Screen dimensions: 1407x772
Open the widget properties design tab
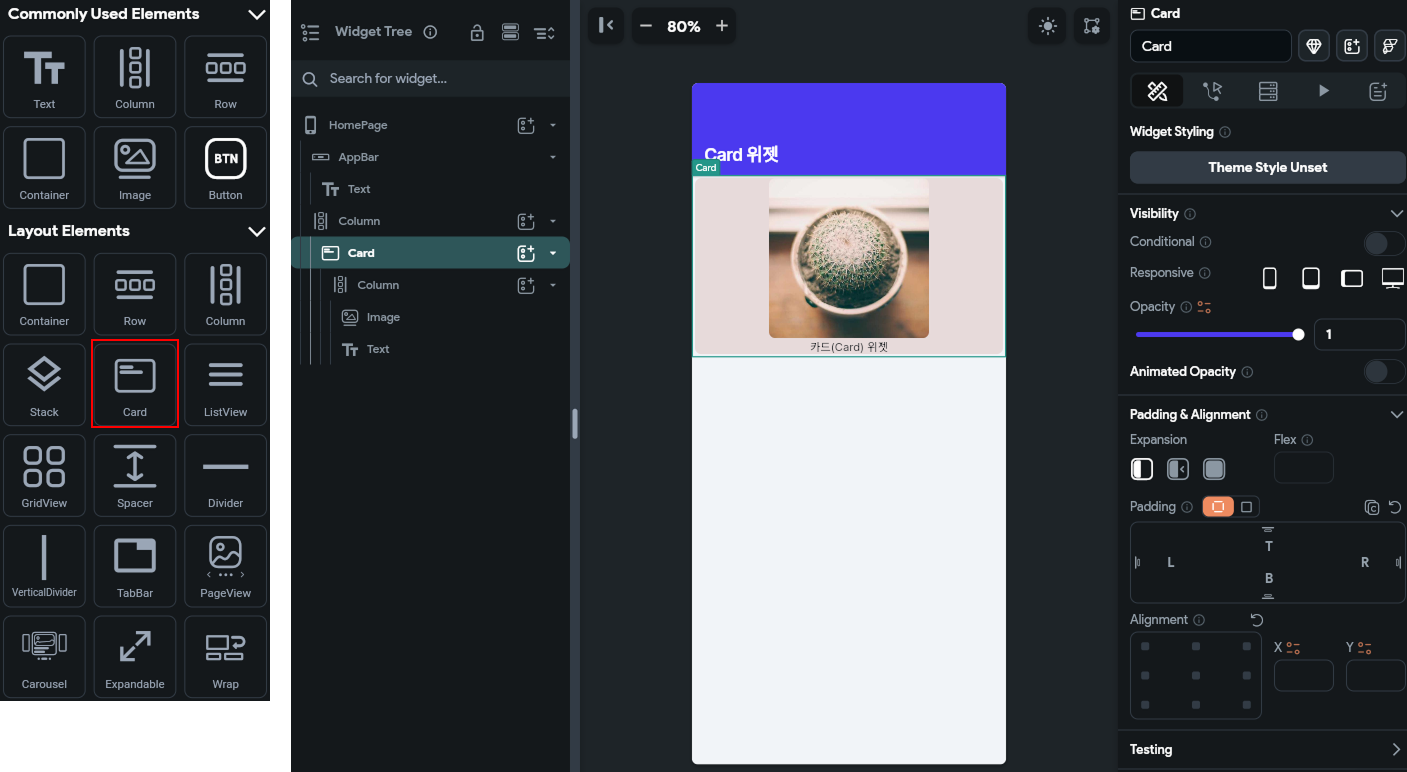[x=1157, y=91]
